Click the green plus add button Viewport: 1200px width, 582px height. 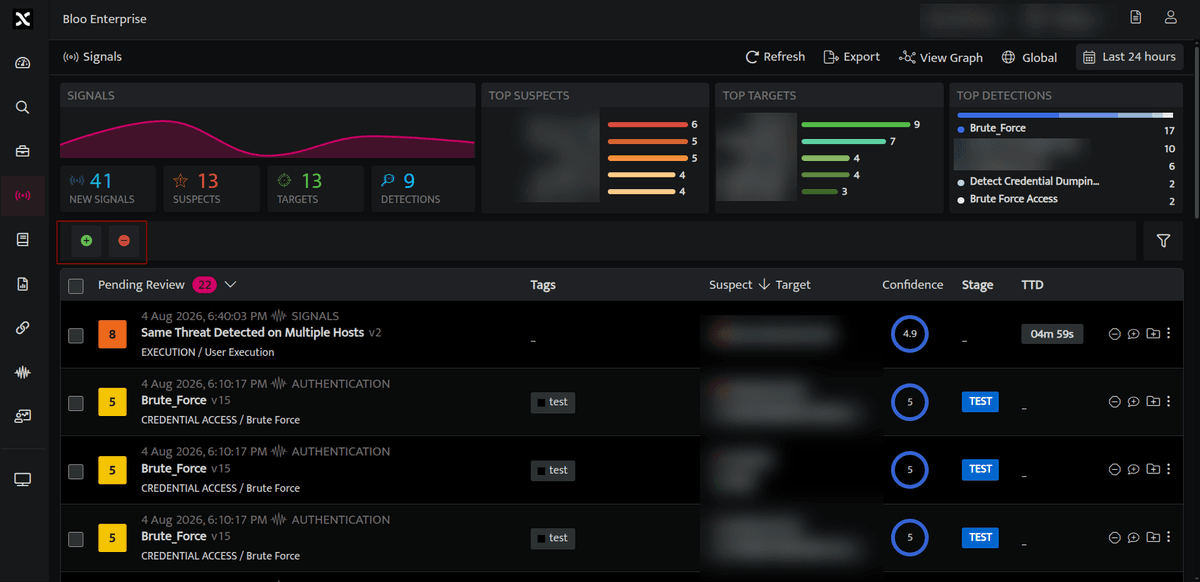coord(86,241)
